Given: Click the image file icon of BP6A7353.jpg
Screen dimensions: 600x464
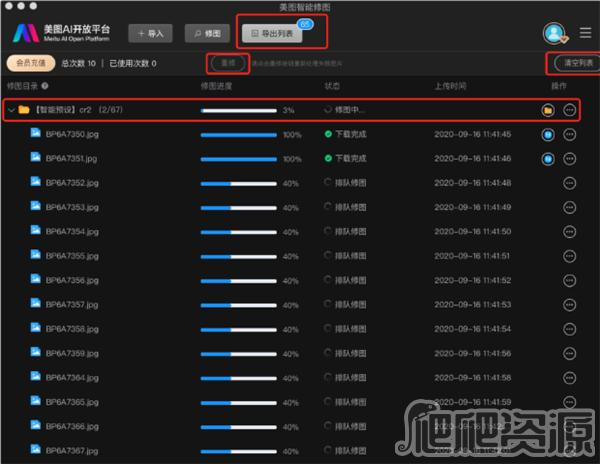Looking at the screenshot, I should pos(36,207).
